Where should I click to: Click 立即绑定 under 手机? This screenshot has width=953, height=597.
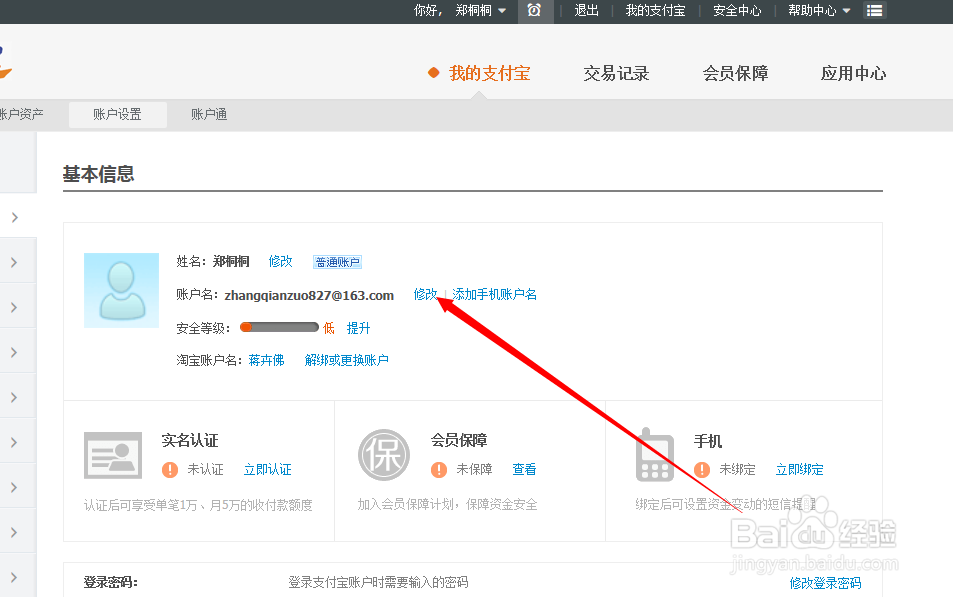click(799, 469)
